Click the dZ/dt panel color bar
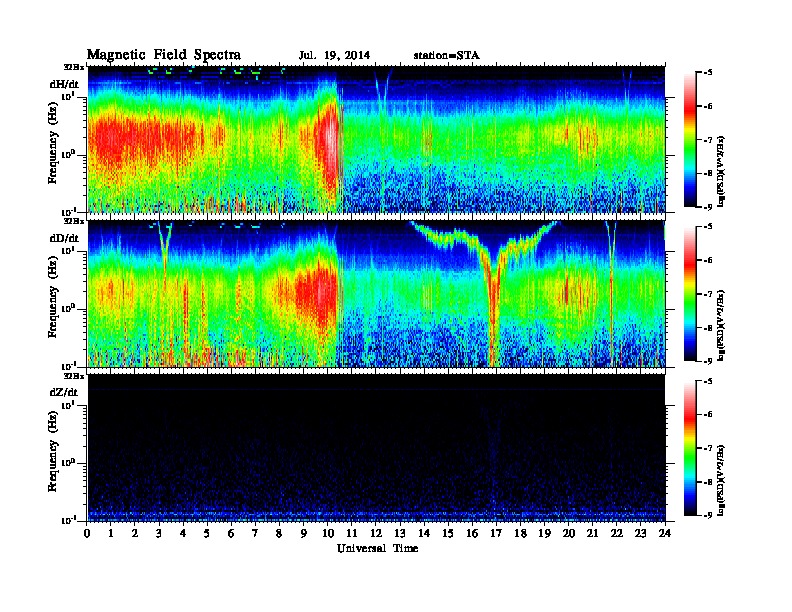 690,448
